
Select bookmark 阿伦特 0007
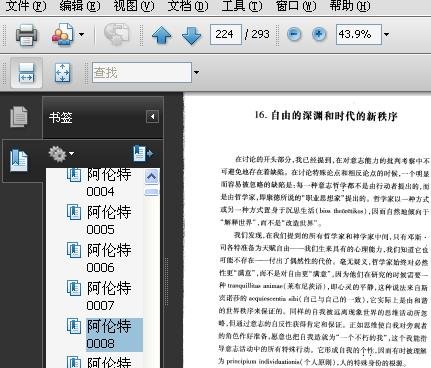point(109,296)
